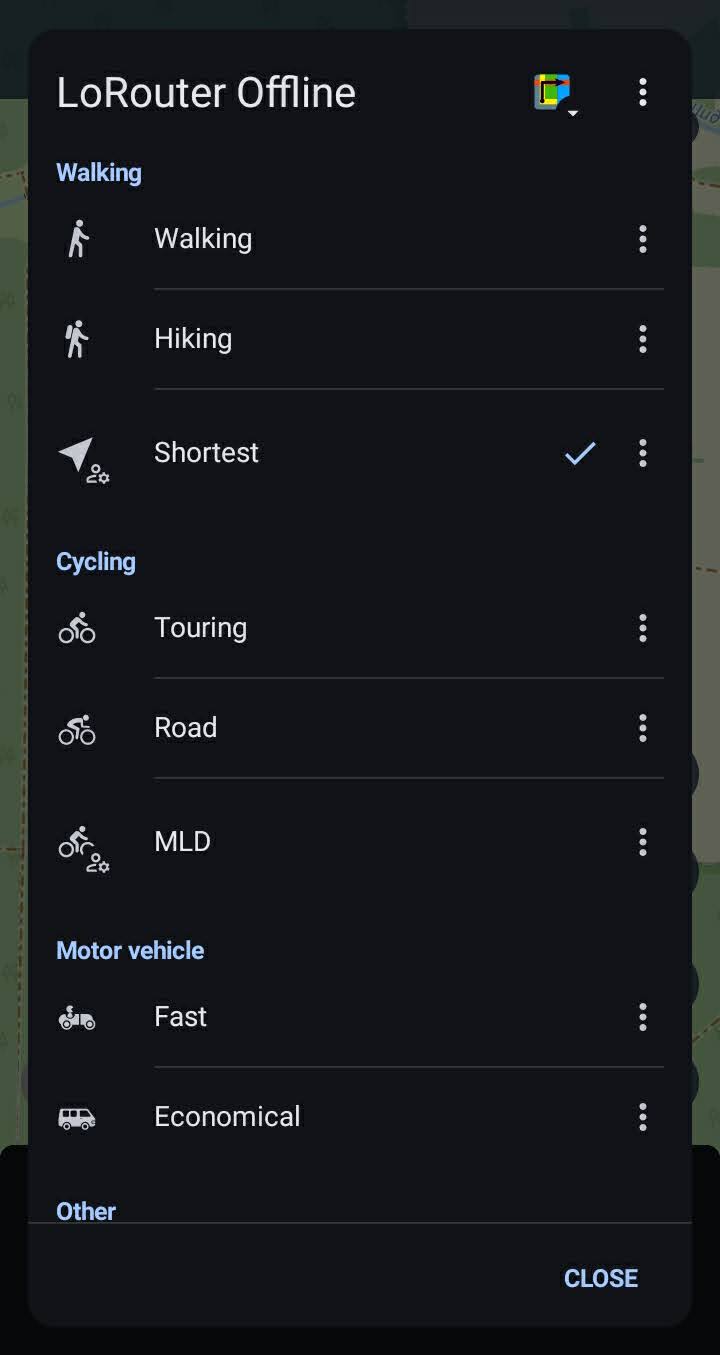Screen dimensions: 720x1355
Task: Open three-dot menu for Fast profile
Action: [x=643, y=1017]
